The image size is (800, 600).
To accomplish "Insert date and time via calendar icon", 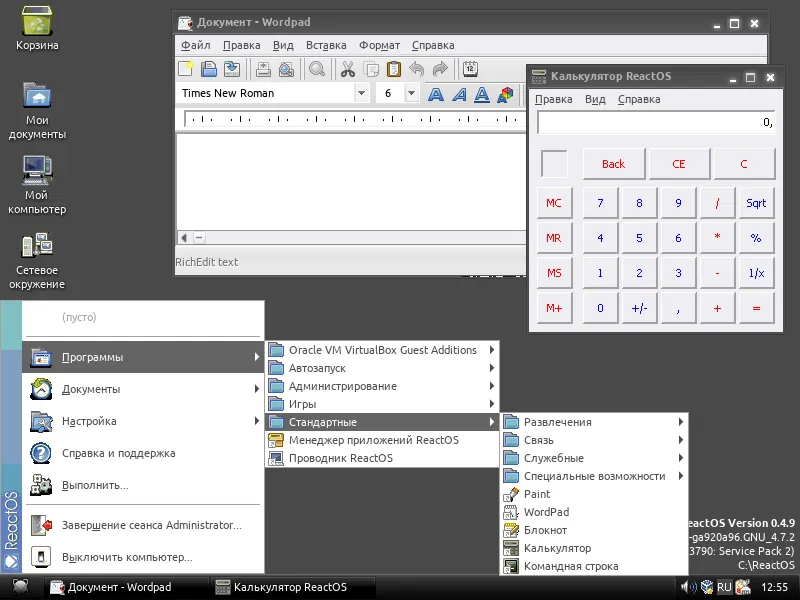I will (x=470, y=68).
